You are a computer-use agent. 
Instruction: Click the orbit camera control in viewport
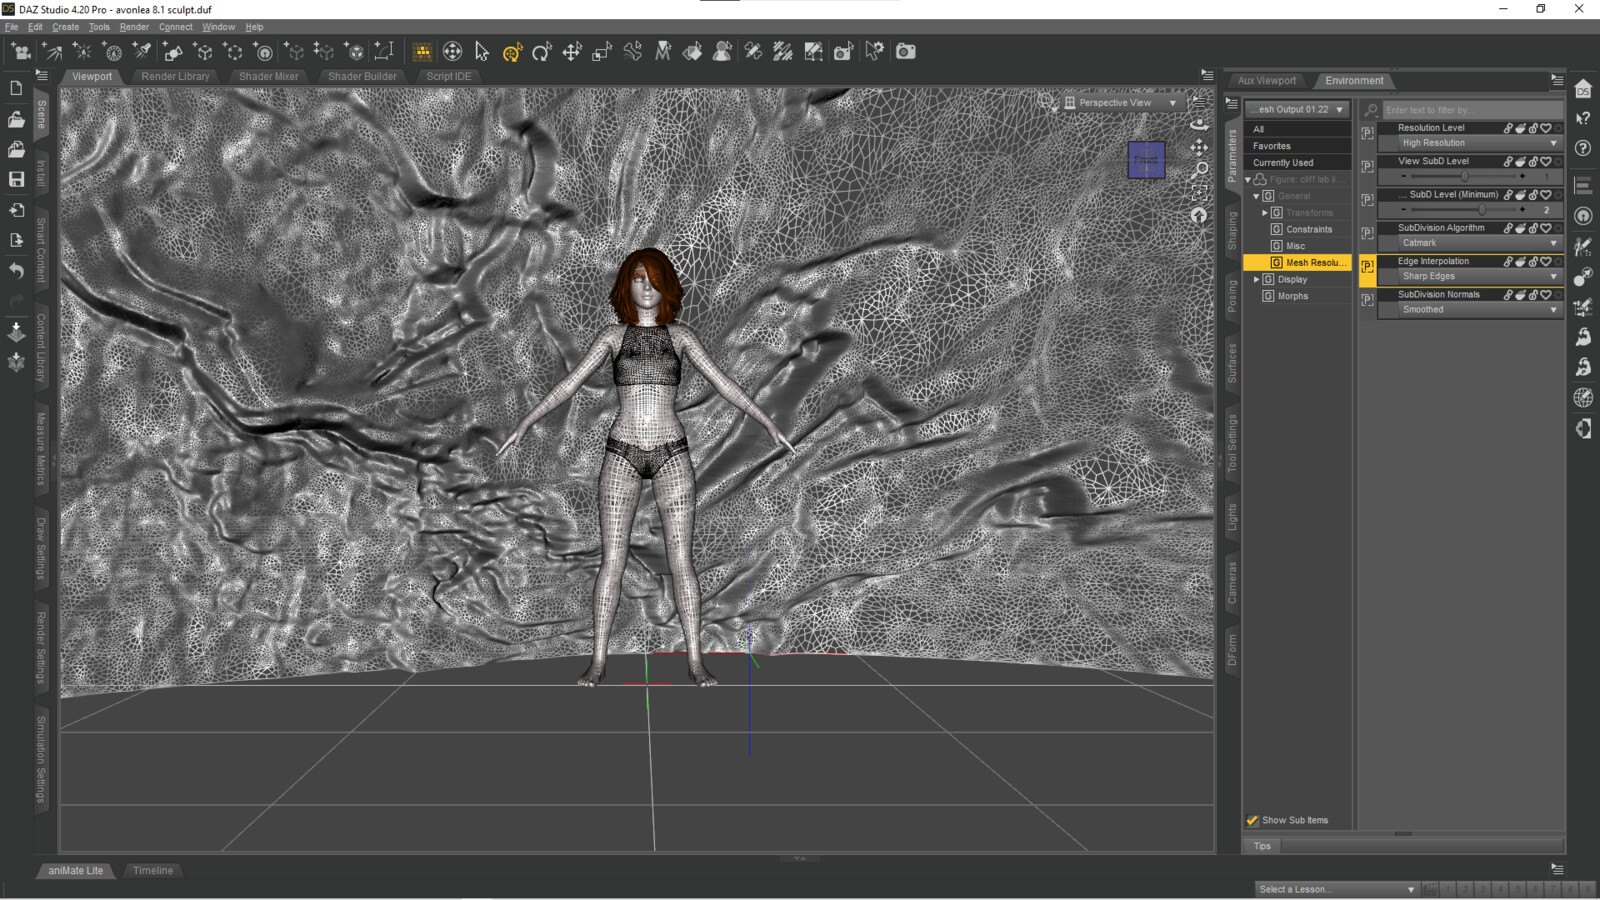click(x=1199, y=124)
